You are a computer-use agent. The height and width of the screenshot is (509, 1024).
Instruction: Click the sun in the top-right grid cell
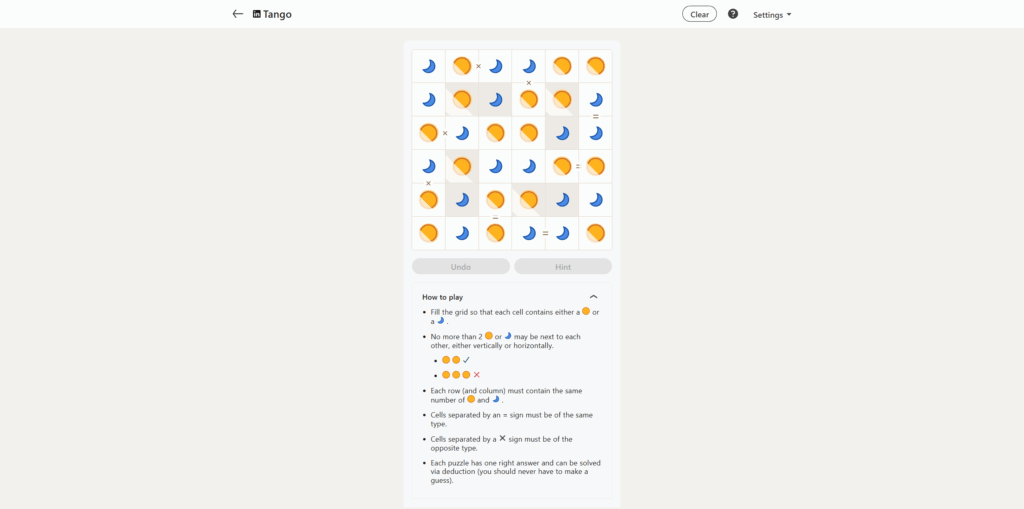click(595, 66)
